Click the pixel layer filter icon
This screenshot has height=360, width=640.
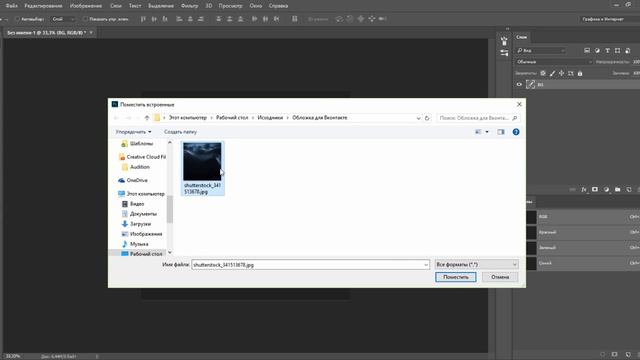pyautogui.click(x=587, y=51)
